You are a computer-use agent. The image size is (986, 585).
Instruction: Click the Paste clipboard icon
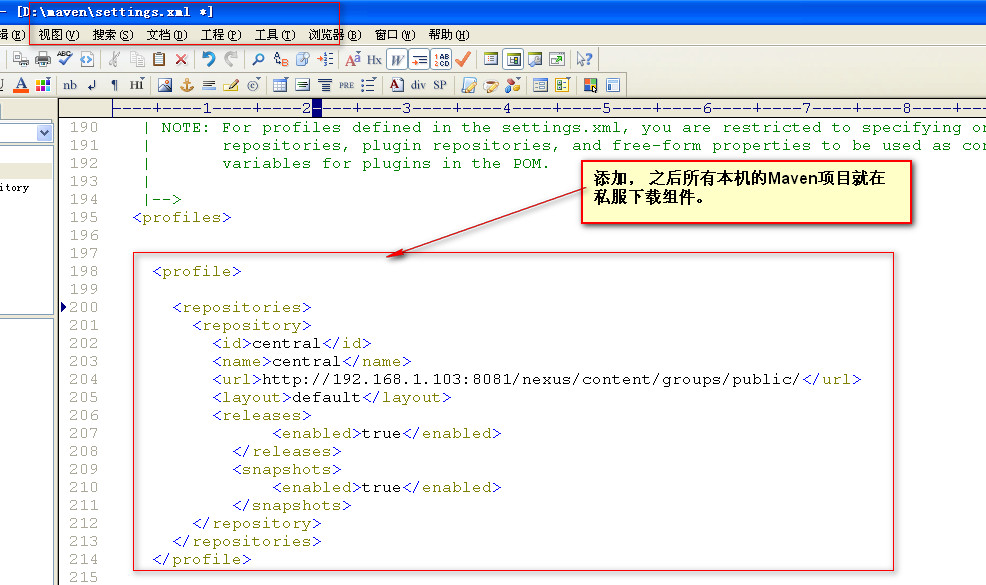tap(160, 58)
